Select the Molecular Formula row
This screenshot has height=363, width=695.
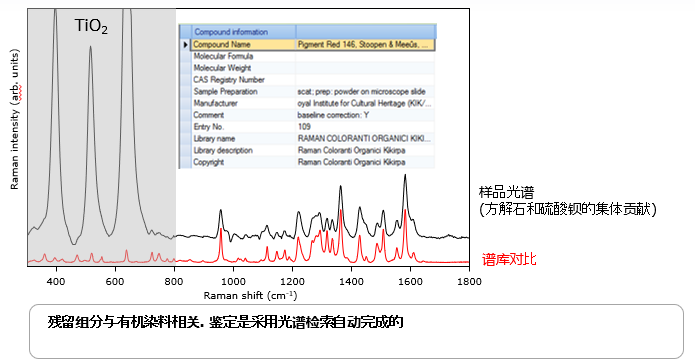click(x=307, y=56)
